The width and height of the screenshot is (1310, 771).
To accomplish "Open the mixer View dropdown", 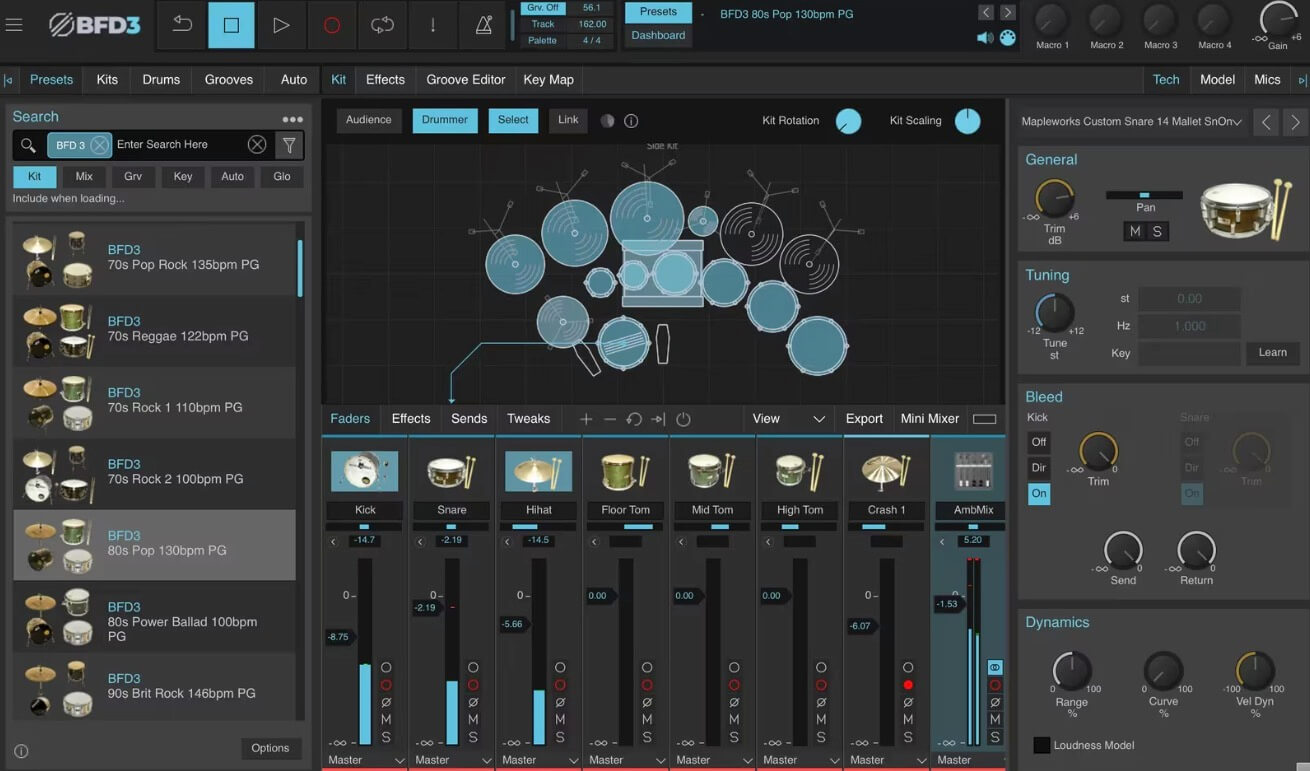I will [788, 419].
